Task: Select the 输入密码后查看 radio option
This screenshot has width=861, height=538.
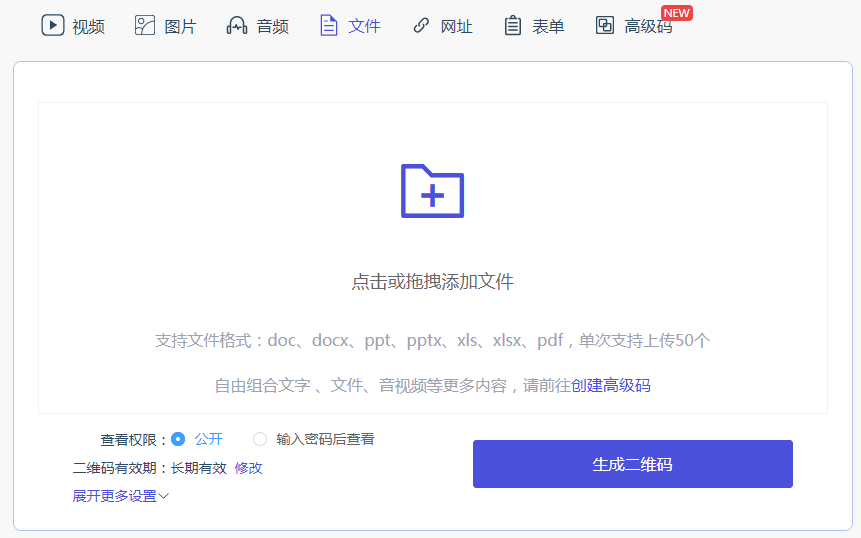Action: pyautogui.click(x=260, y=439)
